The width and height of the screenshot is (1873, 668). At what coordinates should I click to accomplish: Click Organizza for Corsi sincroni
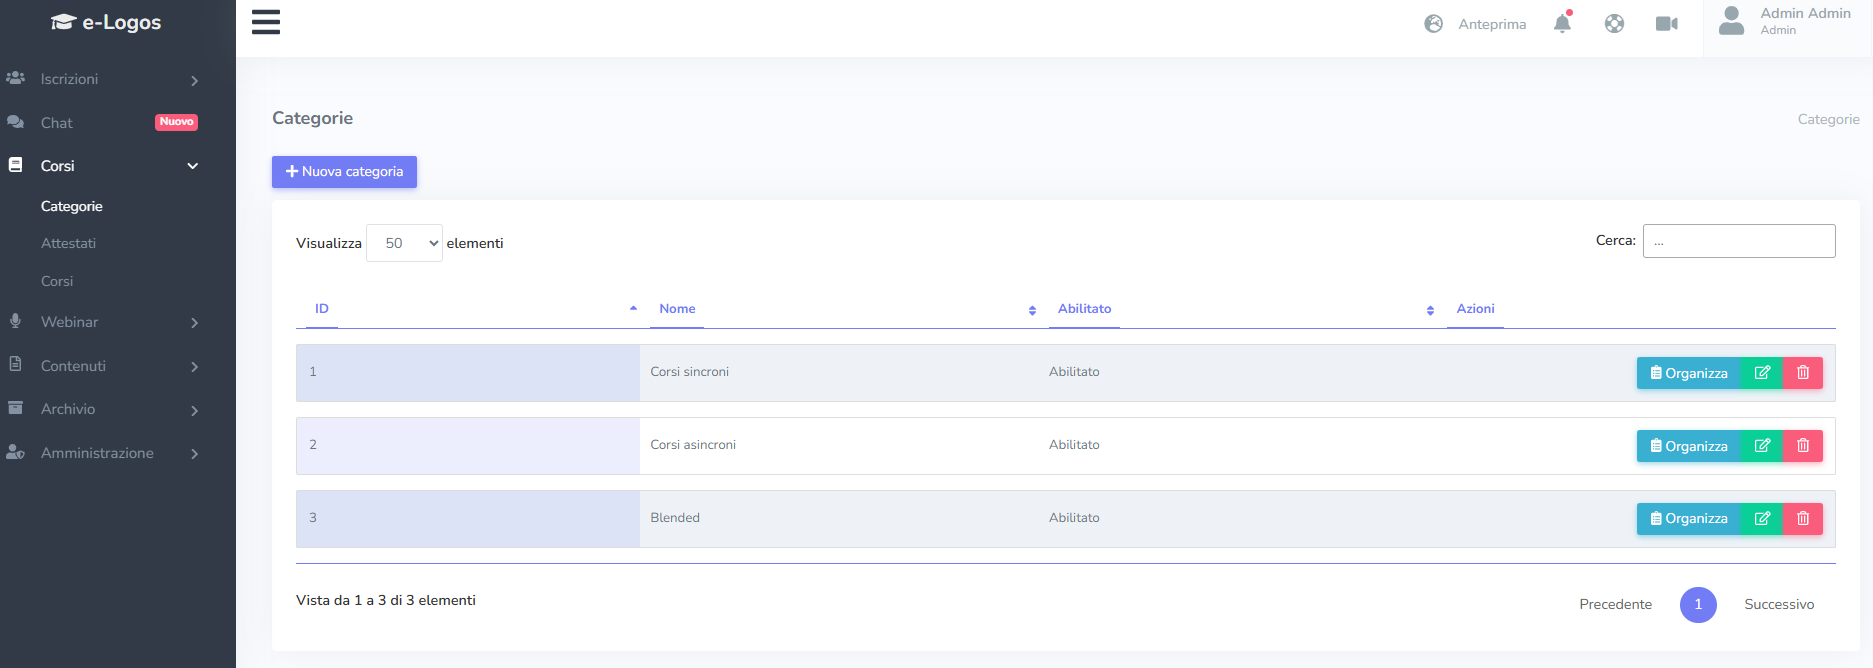[1688, 373]
